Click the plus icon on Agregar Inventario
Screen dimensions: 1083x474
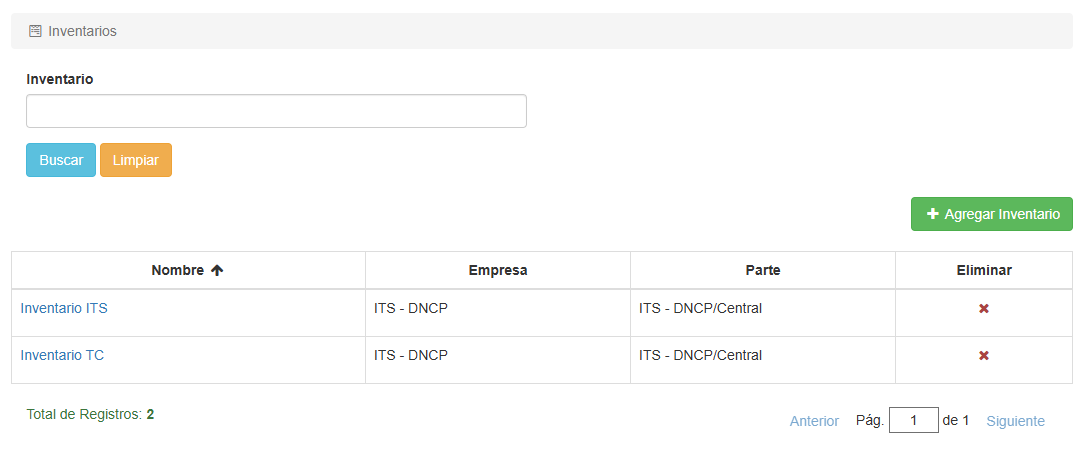click(x=933, y=214)
